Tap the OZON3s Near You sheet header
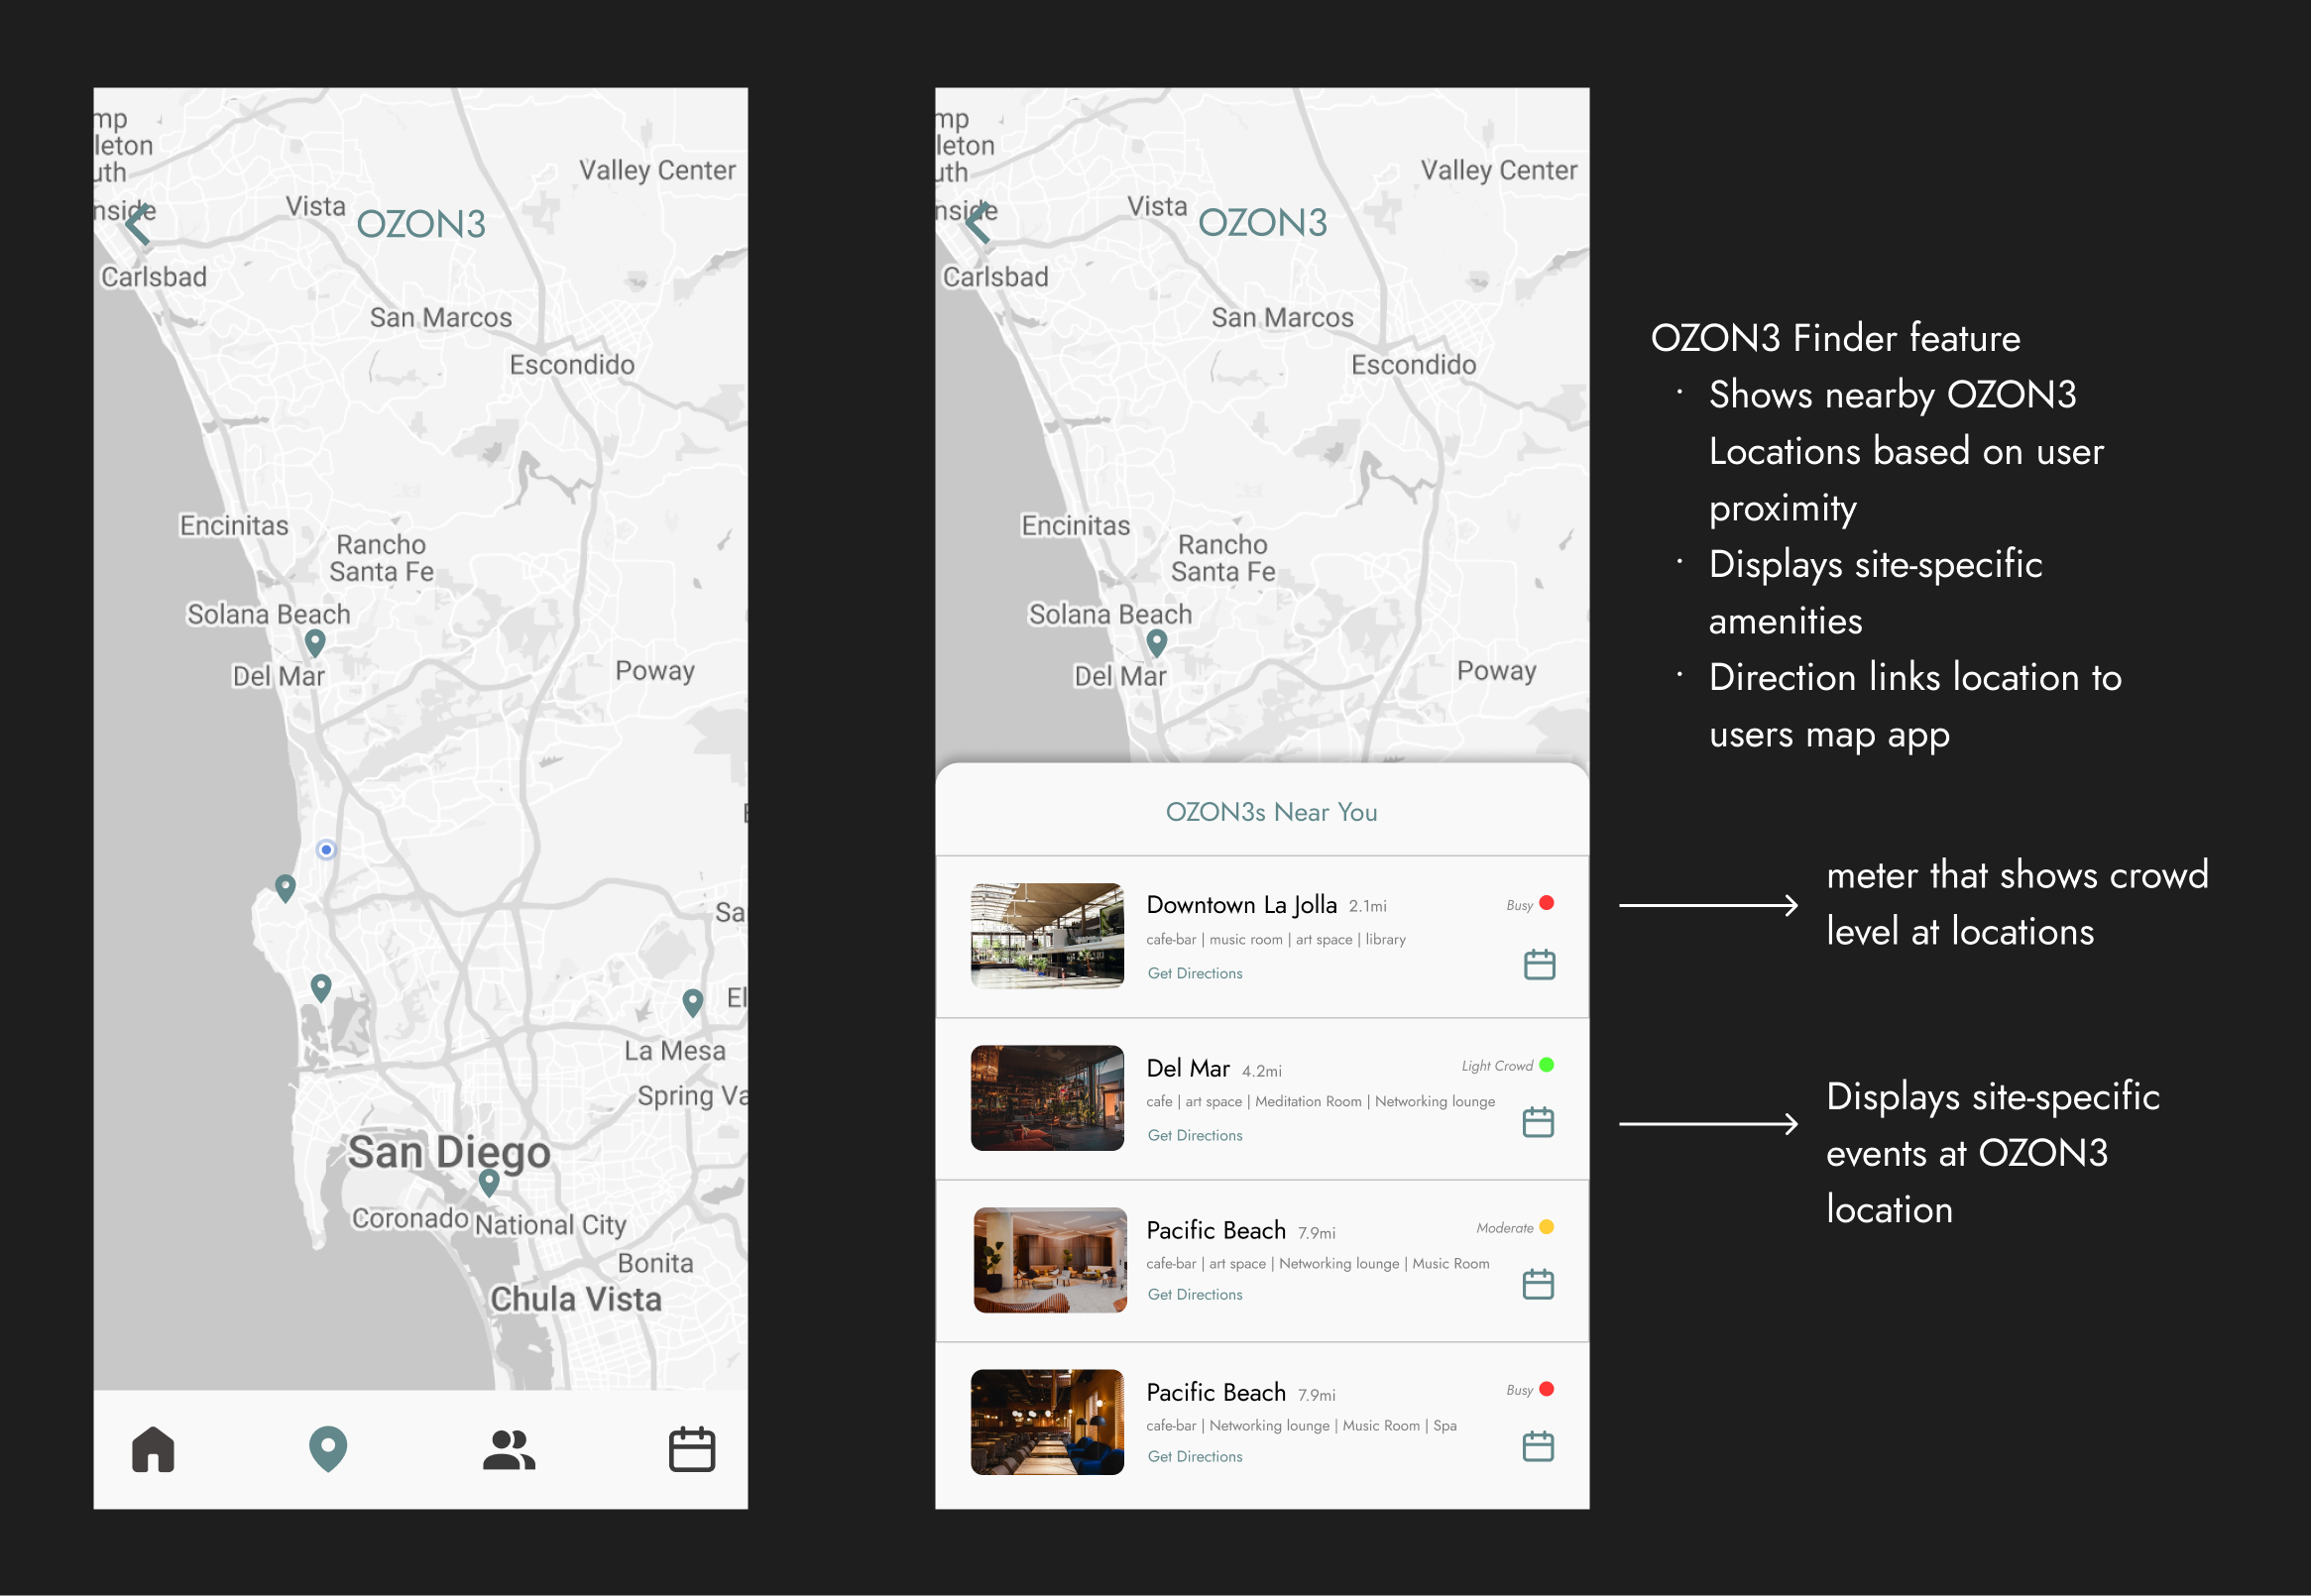The width and height of the screenshot is (2311, 1596). pos(1270,811)
